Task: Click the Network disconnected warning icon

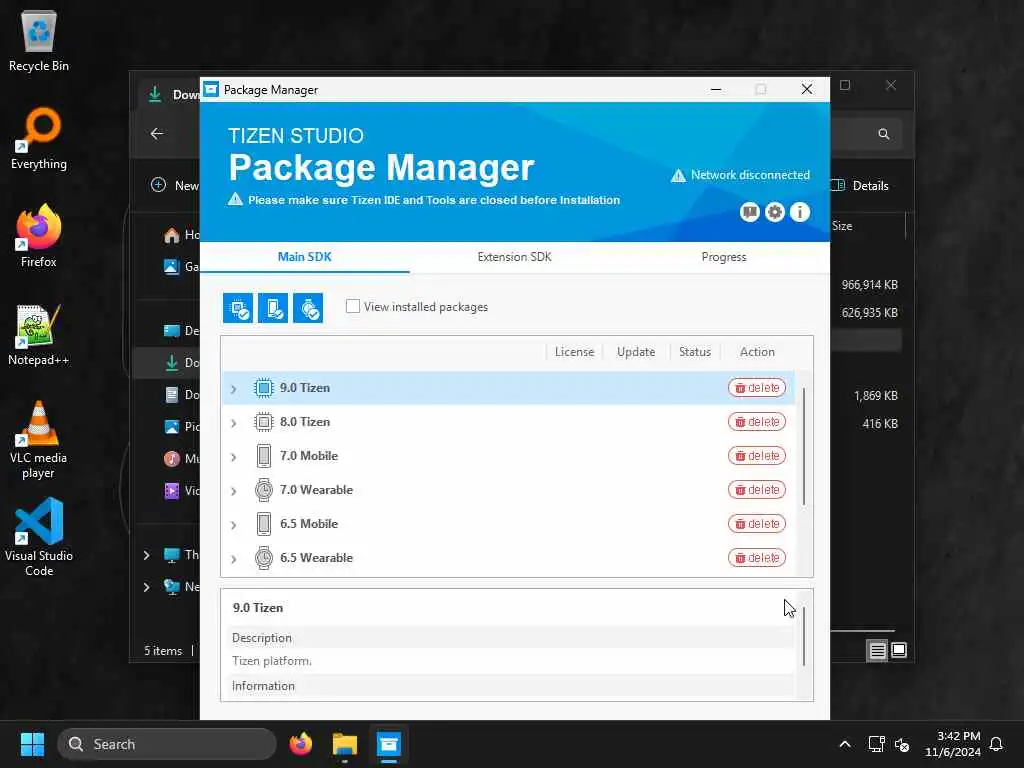Action: (679, 176)
